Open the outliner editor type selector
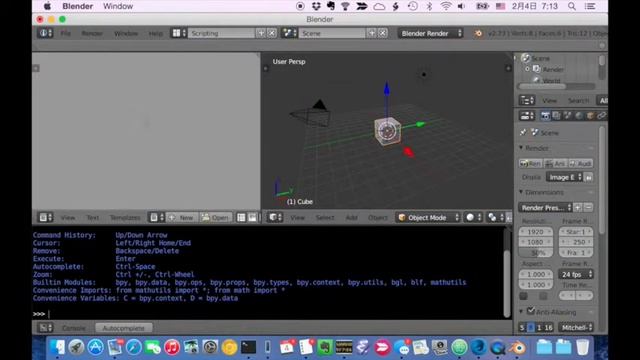The image size is (640, 360). coord(527,100)
